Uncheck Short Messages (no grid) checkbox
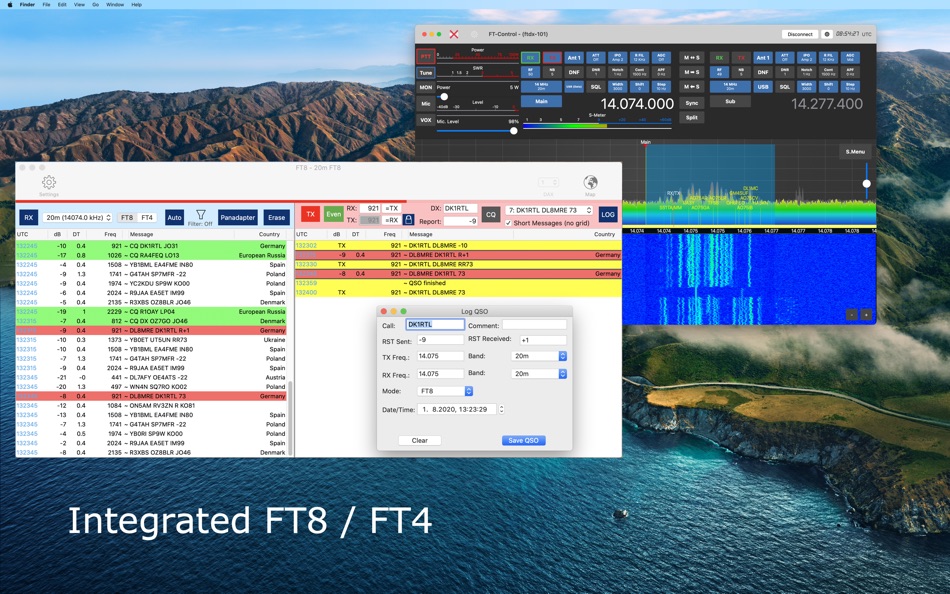950x594 pixels. (508, 223)
